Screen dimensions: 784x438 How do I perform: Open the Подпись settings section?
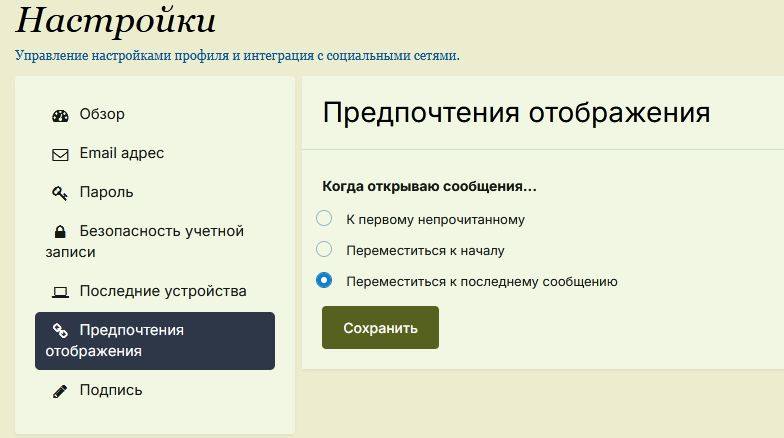[x=110, y=390]
